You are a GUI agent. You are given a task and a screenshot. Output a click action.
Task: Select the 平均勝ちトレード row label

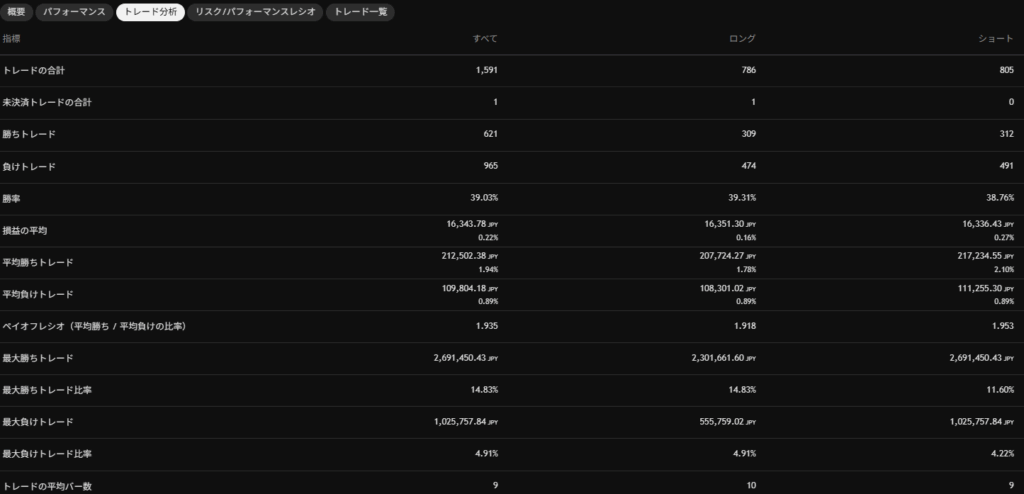(38, 263)
